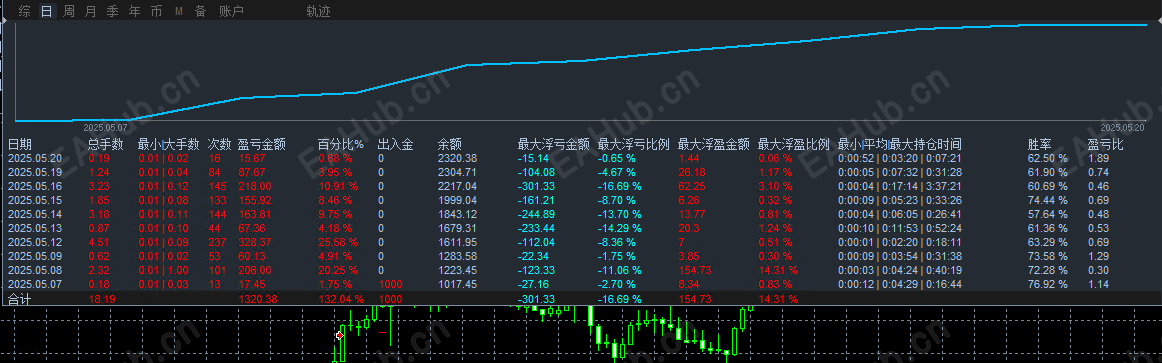Open the 备 tab

click(200, 11)
